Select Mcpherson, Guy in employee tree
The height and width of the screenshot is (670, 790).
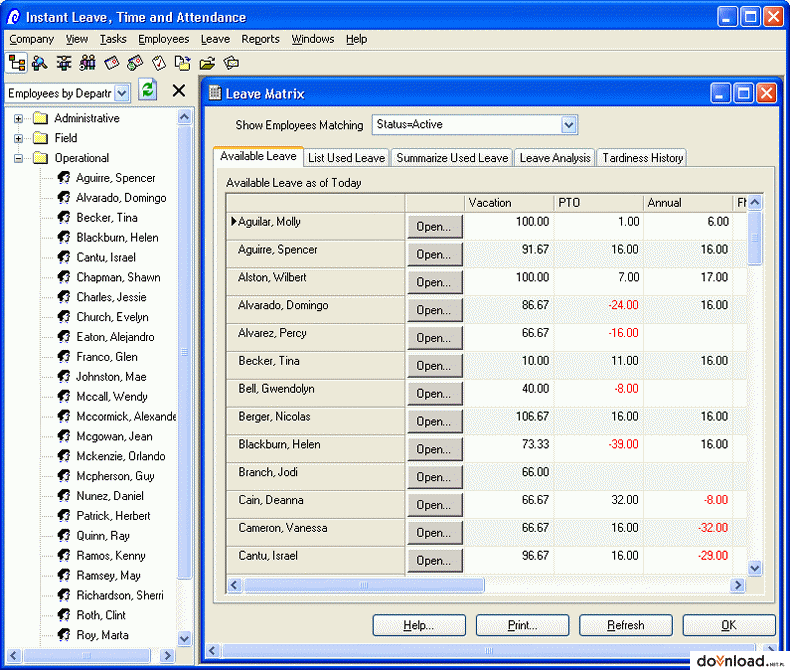pos(115,476)
